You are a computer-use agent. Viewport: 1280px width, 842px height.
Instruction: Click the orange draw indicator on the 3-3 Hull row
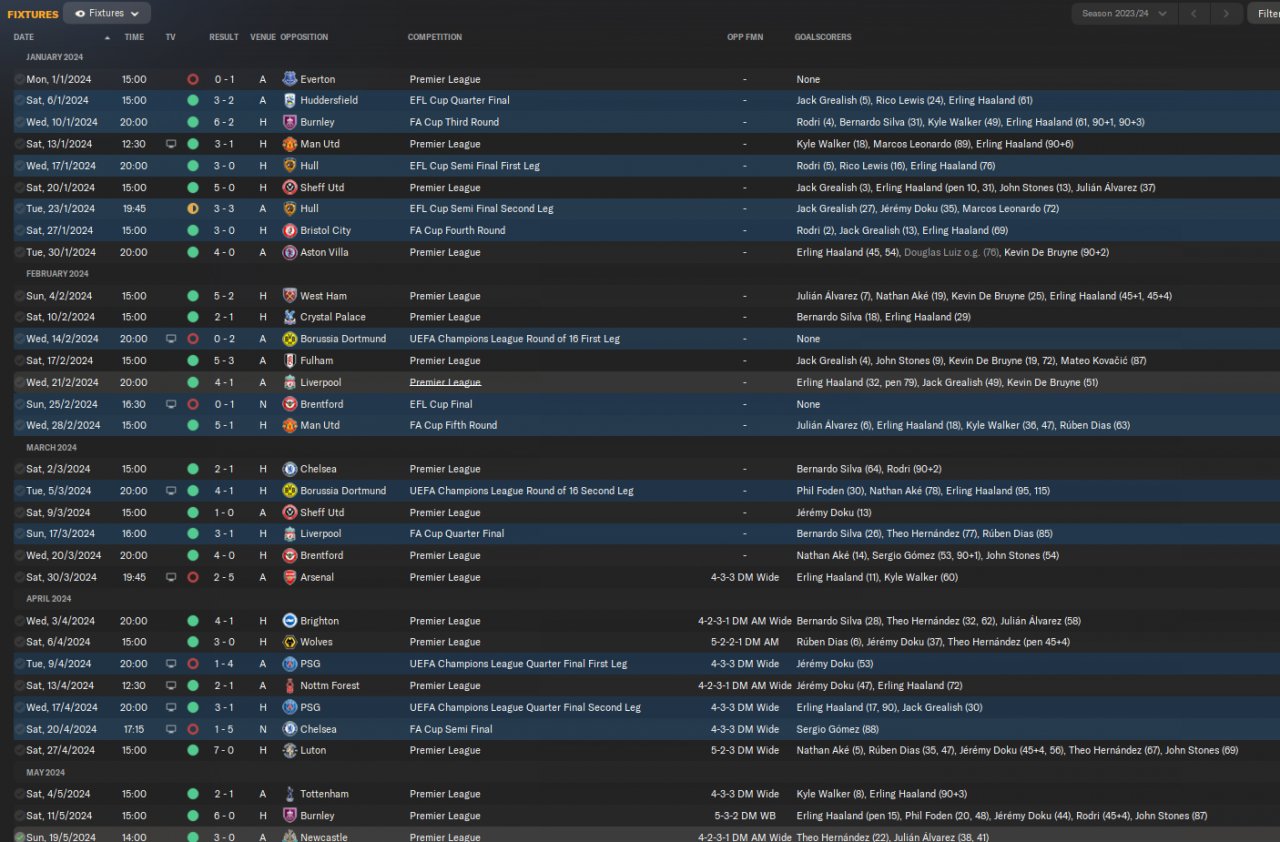[x=193, y=209]
